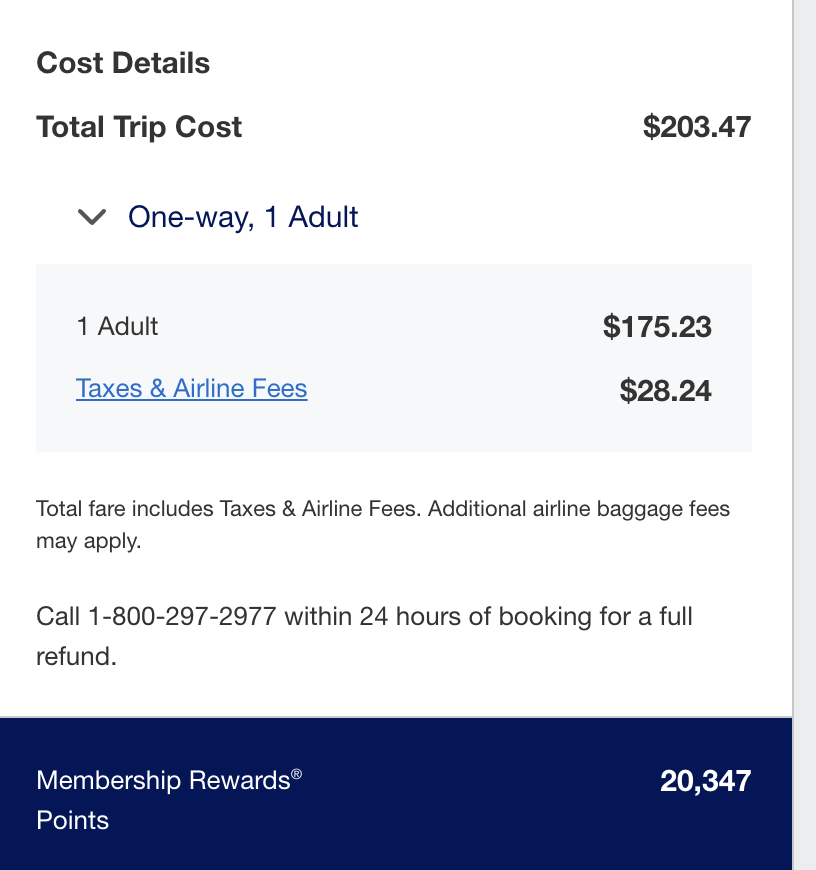The width and height of the screenshot is (816, 870).
Task: Click the Total Trip Cost label
Action: point(139,127)
